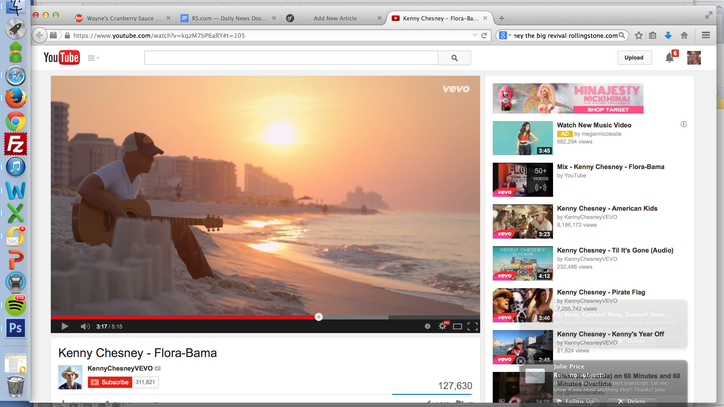Open the notifications bell
Viewport: 724px width, 407px height.
(670, 58)
